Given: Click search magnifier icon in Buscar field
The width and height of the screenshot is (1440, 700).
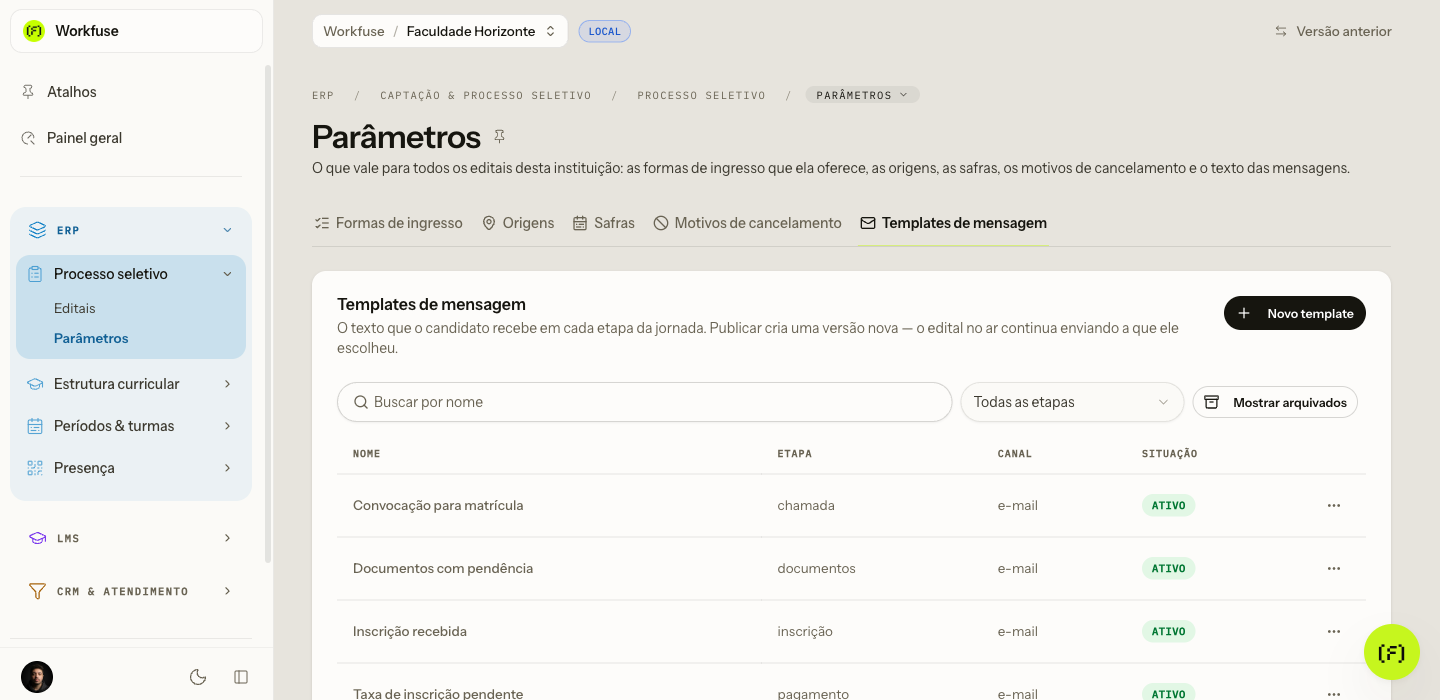Looking at the screenshot, I should 361,402.
